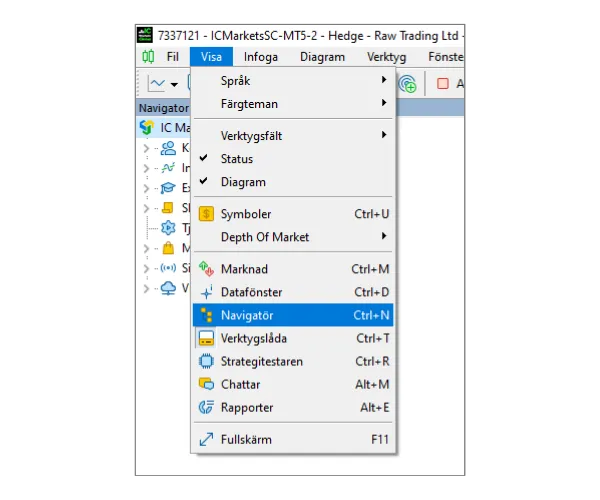
Task: Switch to Fullskärm mode
Action: [246, 439]
